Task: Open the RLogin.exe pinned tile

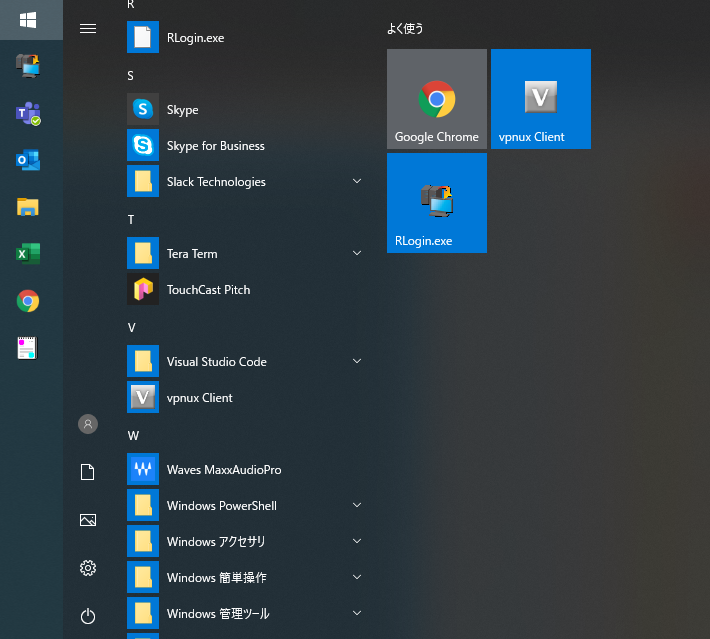Action: coord(437,203)
